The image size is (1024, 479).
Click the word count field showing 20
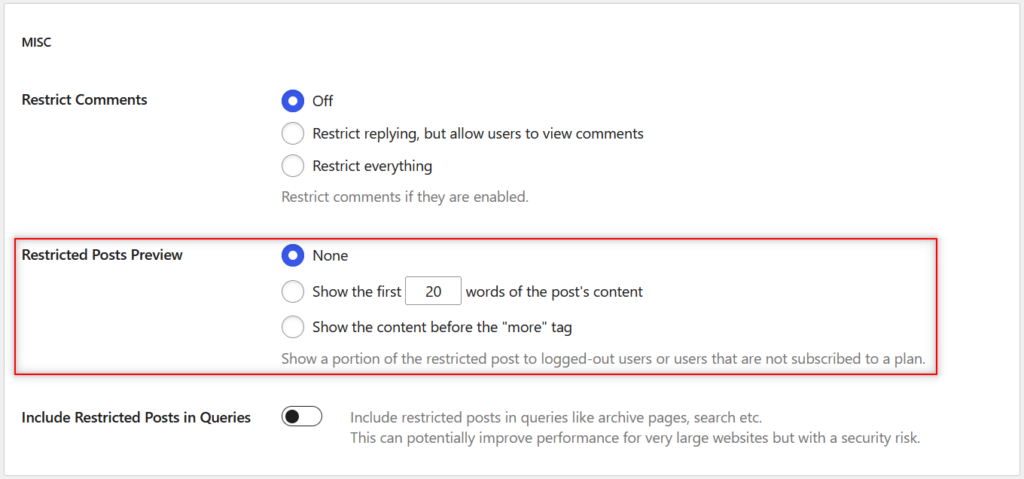pos(434,291)
